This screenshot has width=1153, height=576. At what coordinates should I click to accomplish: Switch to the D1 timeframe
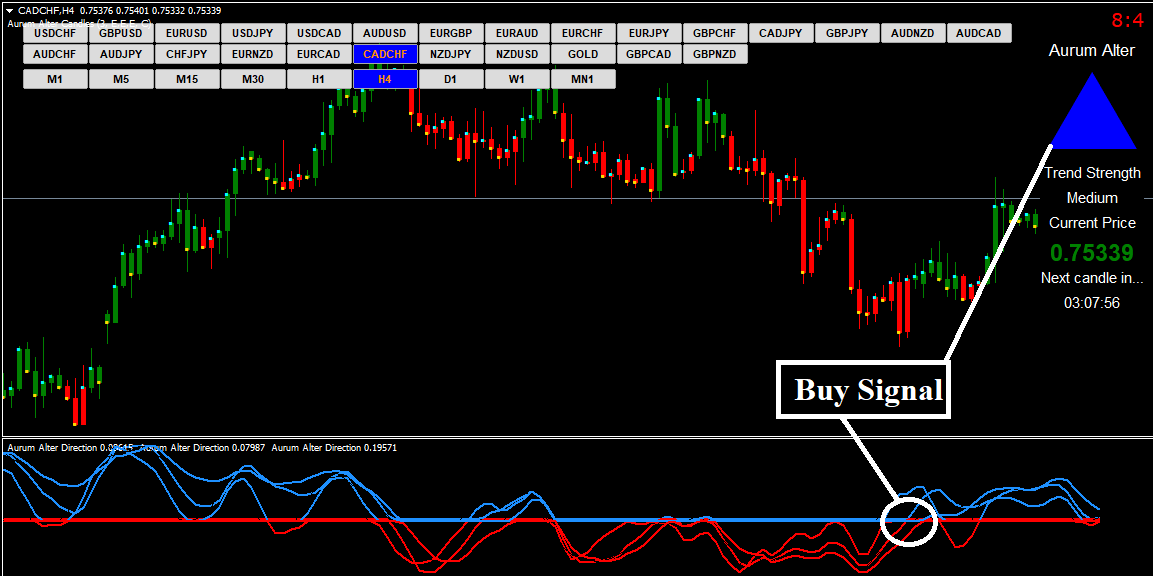coord(451,79)
